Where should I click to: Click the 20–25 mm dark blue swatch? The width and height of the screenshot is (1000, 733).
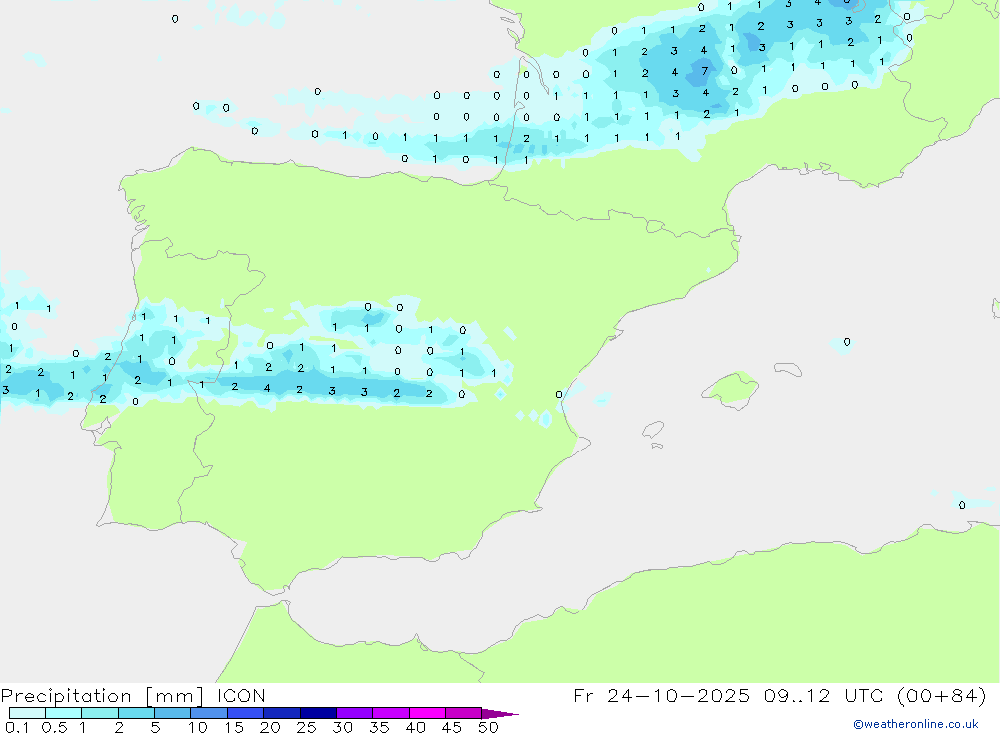coord(282,713)
